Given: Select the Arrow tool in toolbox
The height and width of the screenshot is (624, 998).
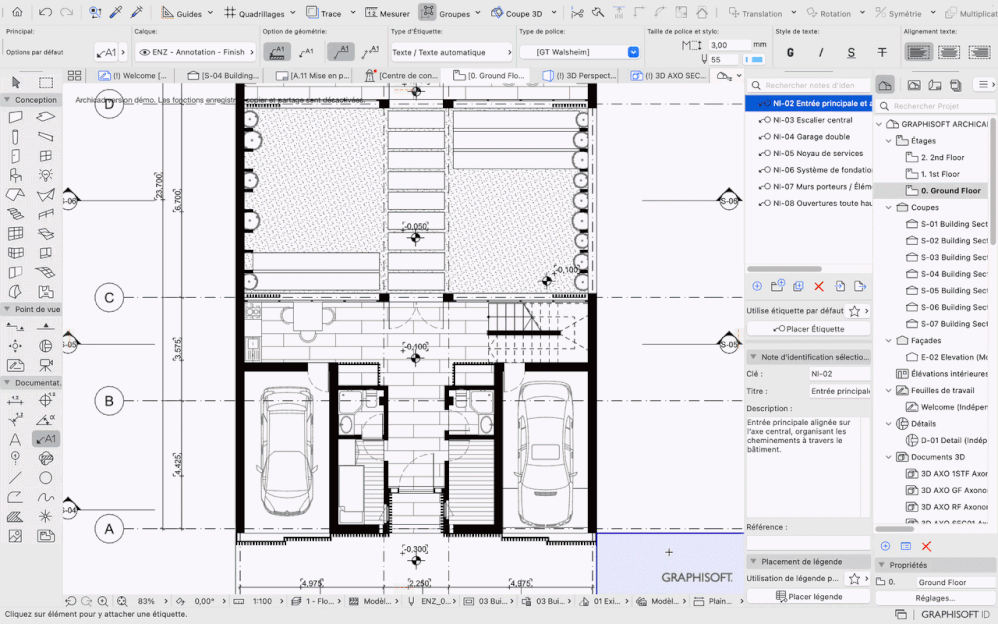Looking at the screenshot, I should tap(16, 82).
